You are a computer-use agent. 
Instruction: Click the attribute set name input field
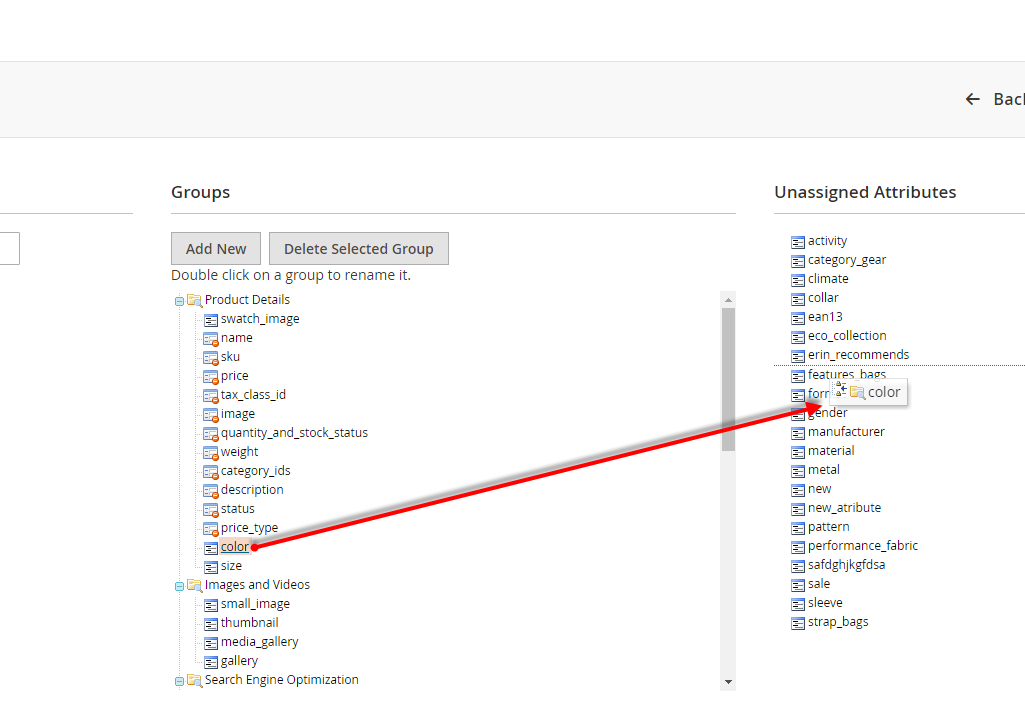click(x=9, y=248)
